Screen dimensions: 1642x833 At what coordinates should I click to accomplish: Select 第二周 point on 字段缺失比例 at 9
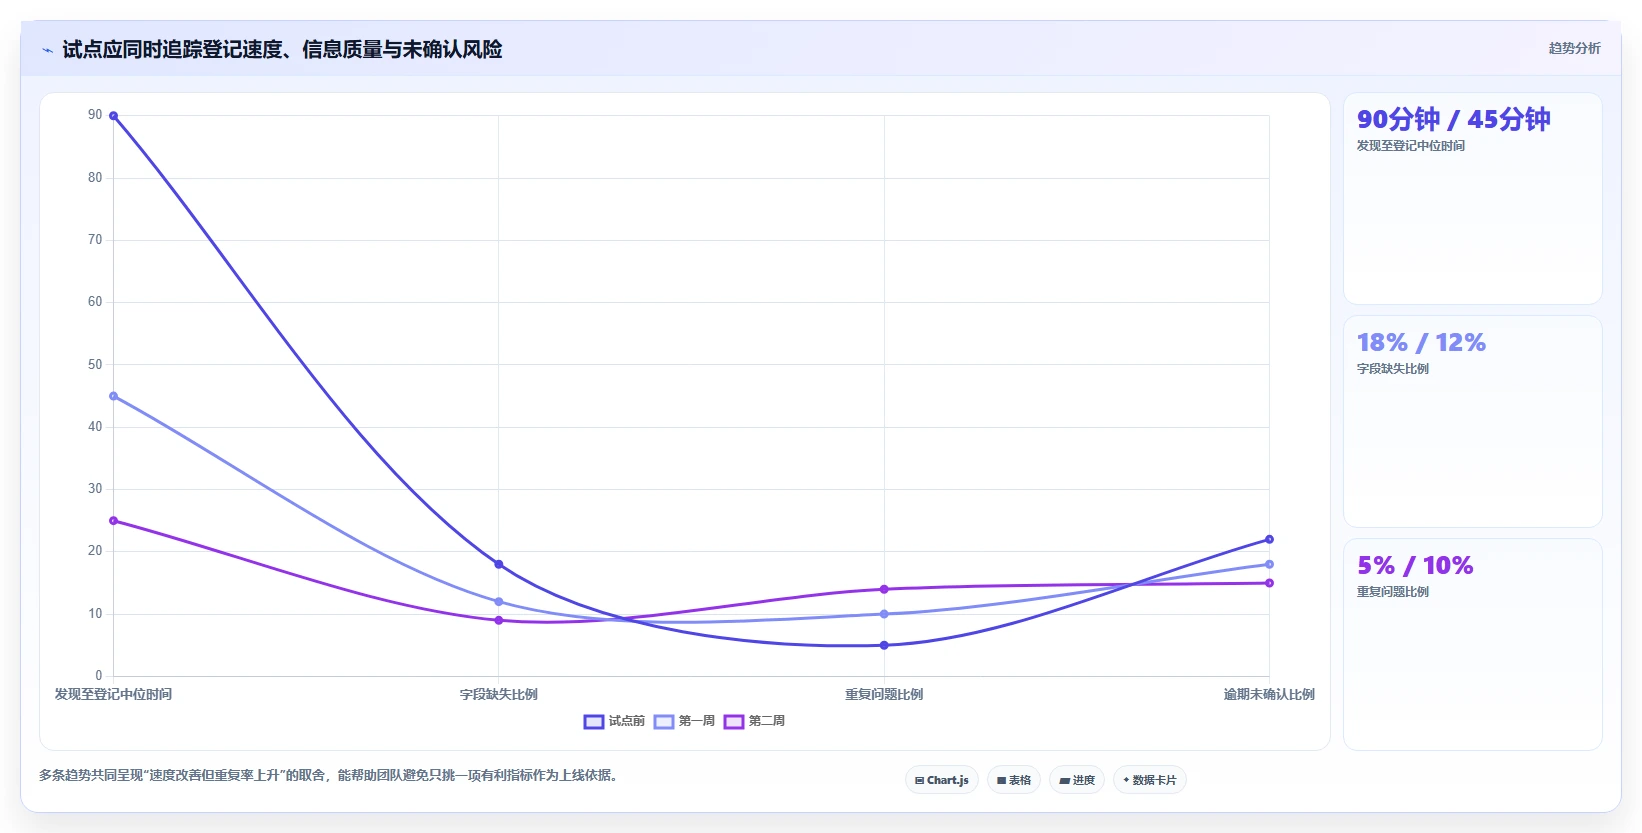(499, 620)
